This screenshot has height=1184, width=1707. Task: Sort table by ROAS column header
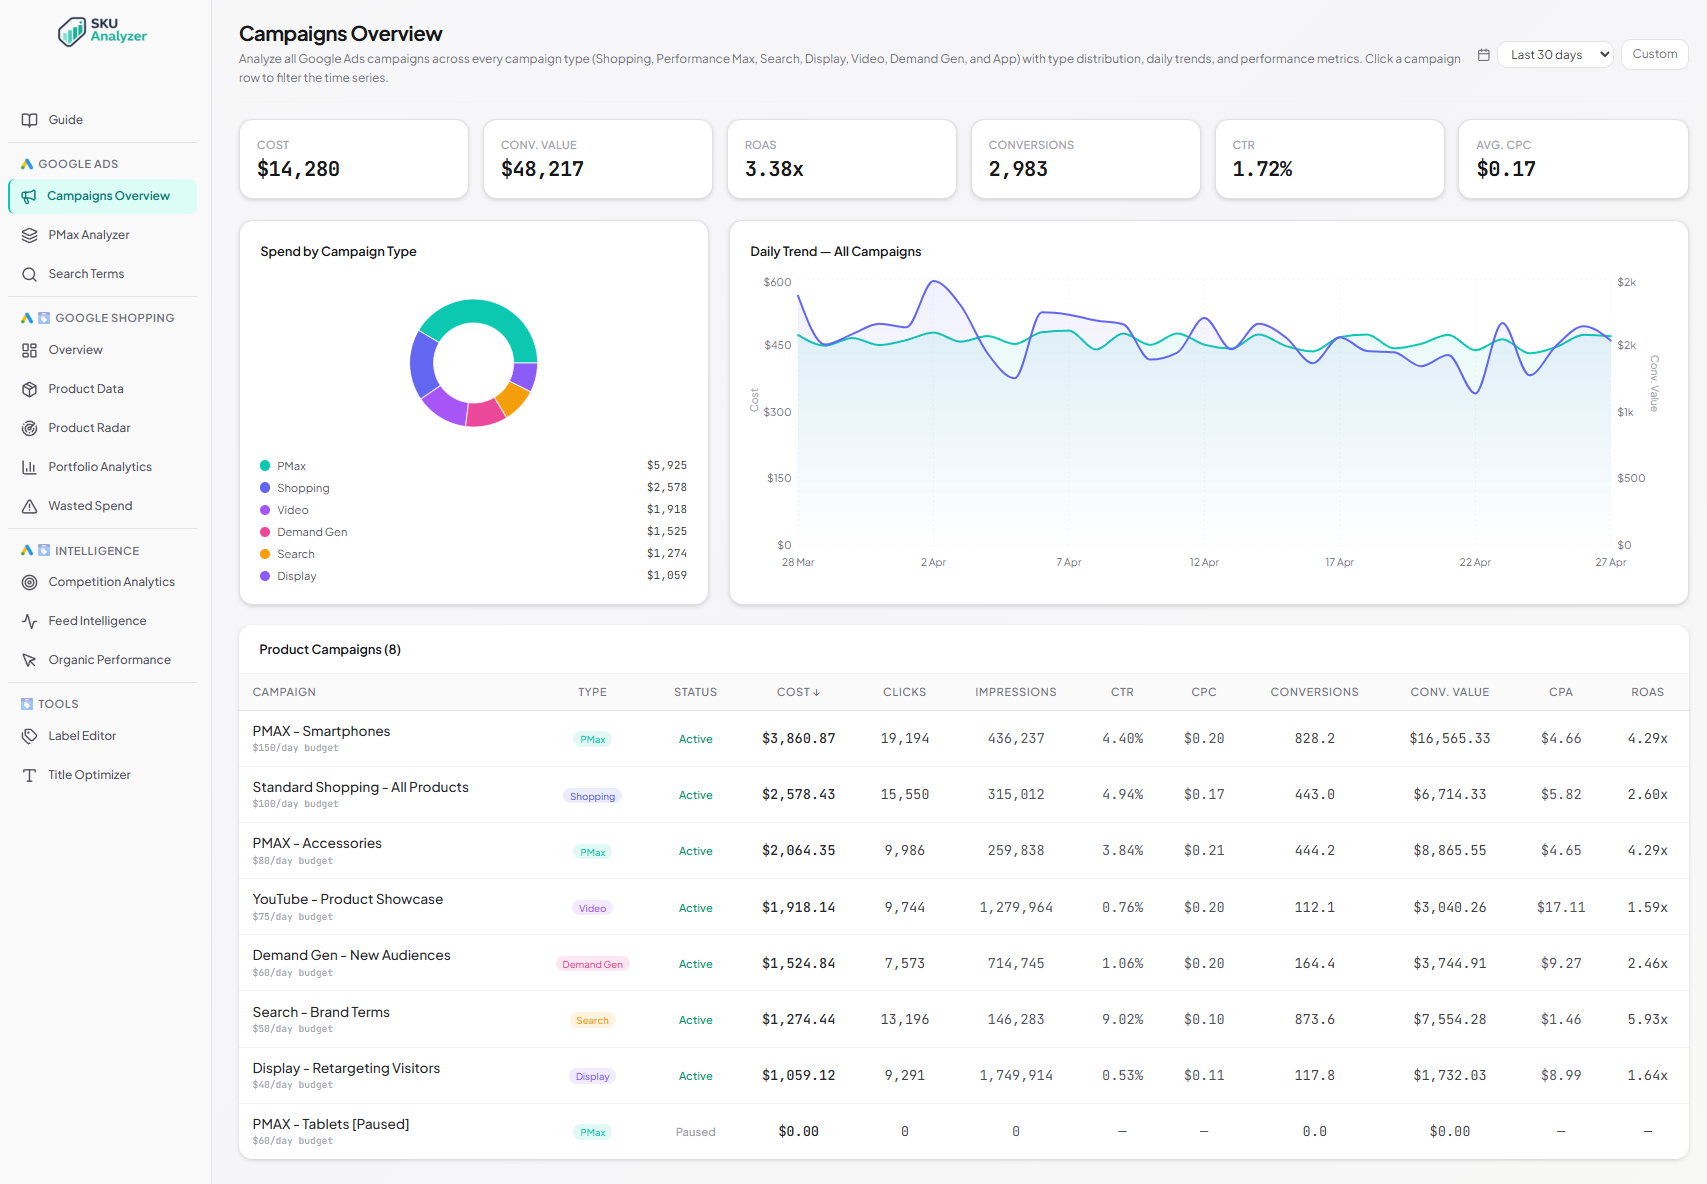1647,692
